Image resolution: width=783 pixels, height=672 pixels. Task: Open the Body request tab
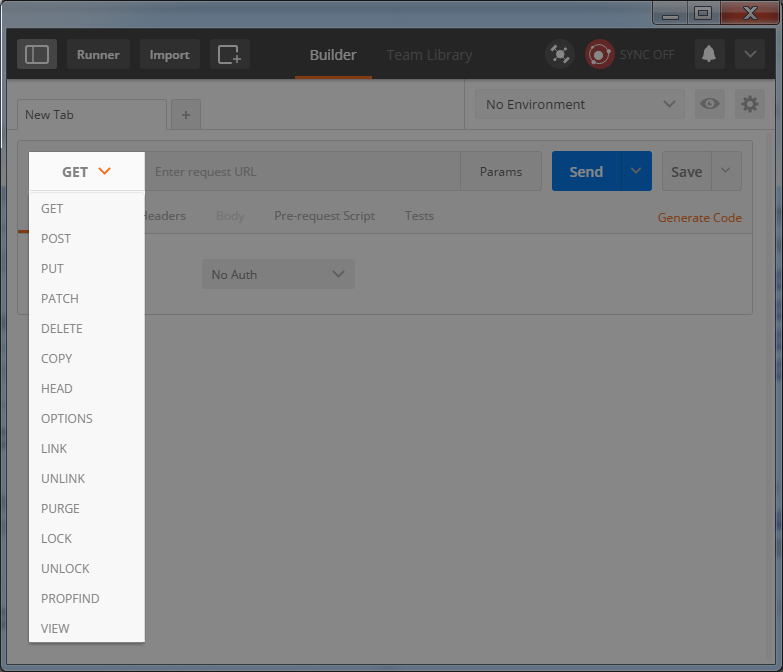(x=230, y=216)
